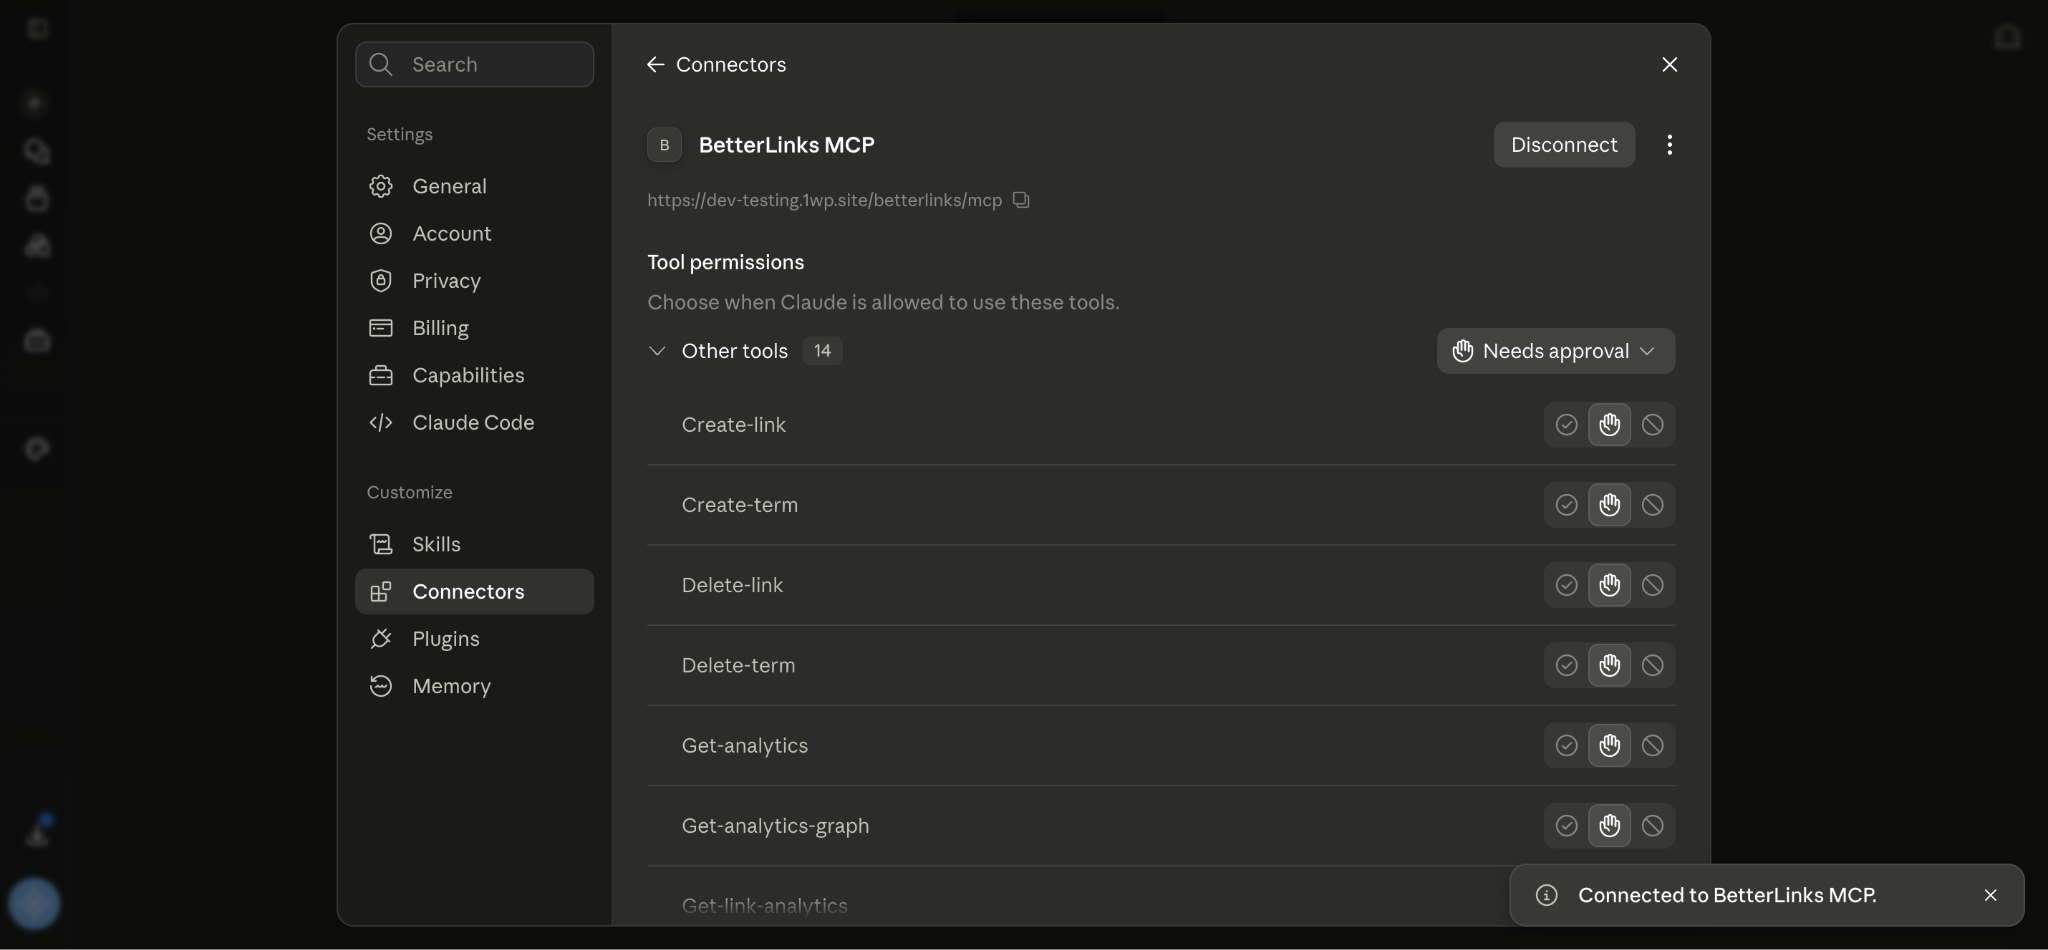This screenshot has height=950, width=2048.
Task: Click the 14 tools count badge
Action: tap(822, 351)
